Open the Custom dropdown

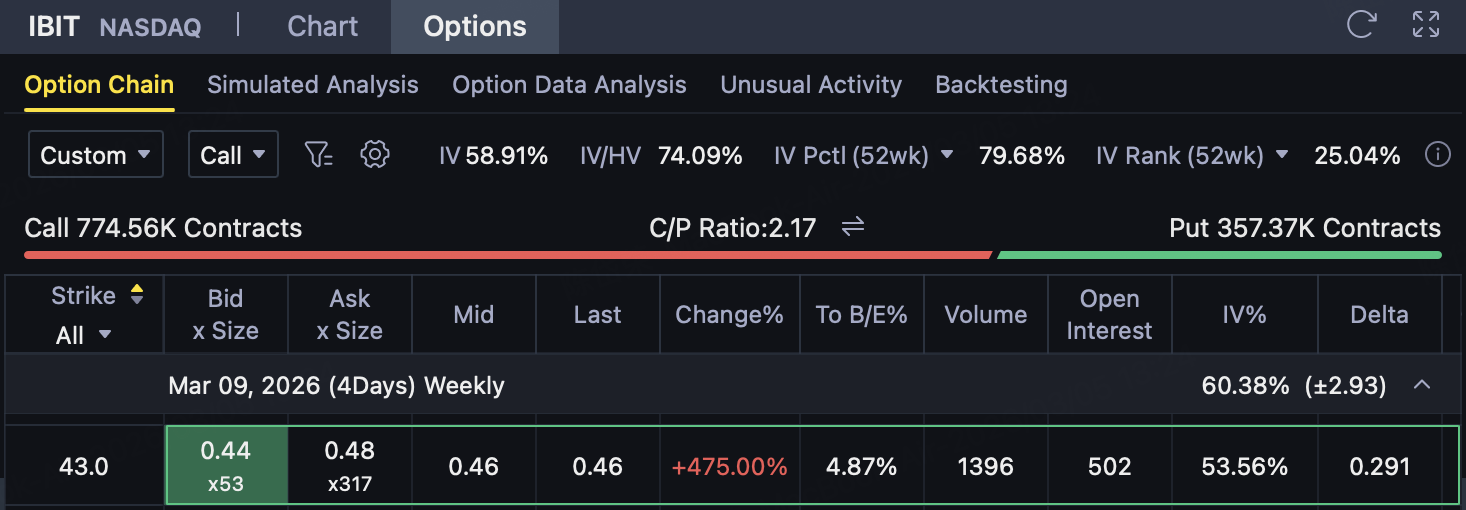95,155
